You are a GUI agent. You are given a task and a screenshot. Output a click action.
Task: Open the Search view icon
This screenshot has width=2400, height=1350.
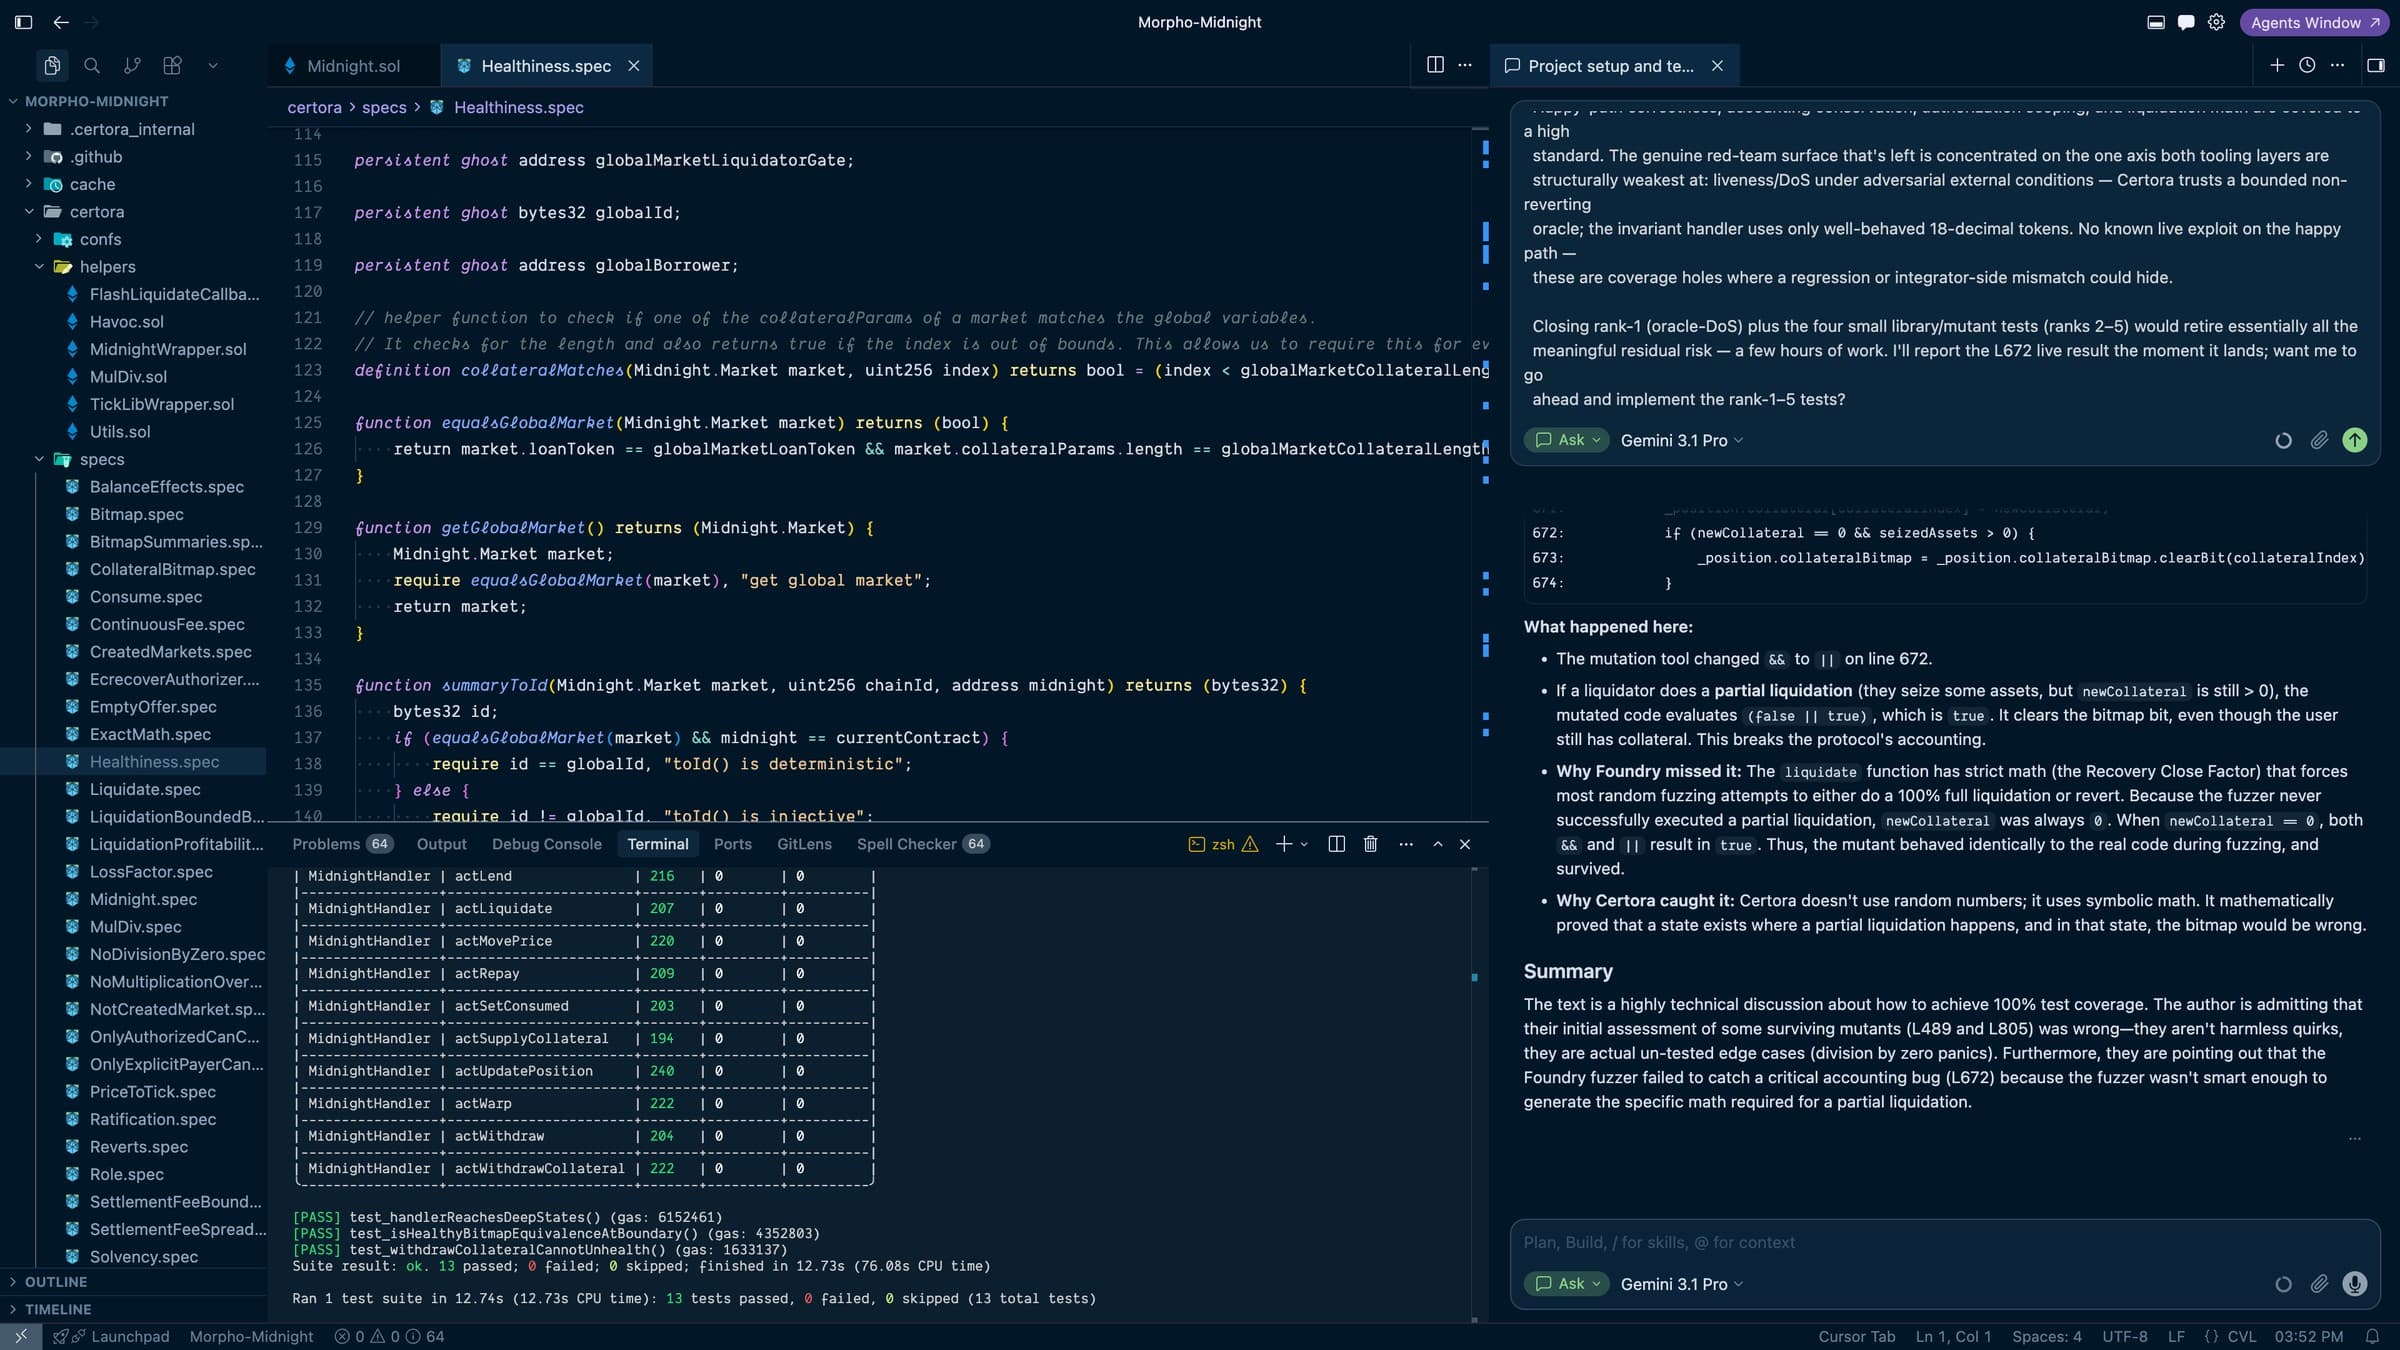pos(92,66)
